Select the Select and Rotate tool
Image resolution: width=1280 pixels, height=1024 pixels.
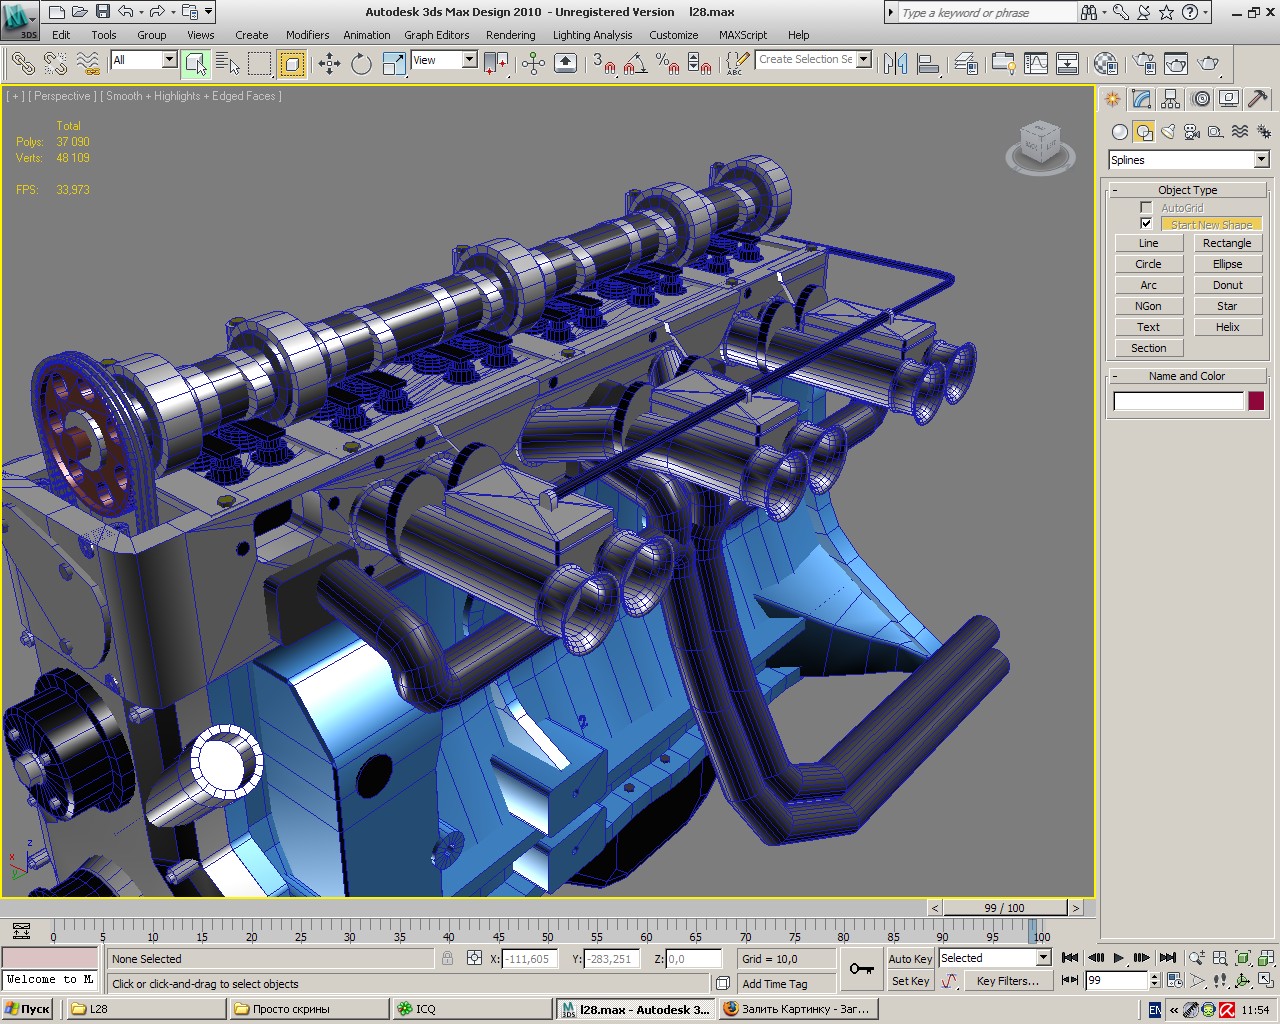[x=361, y=64]
